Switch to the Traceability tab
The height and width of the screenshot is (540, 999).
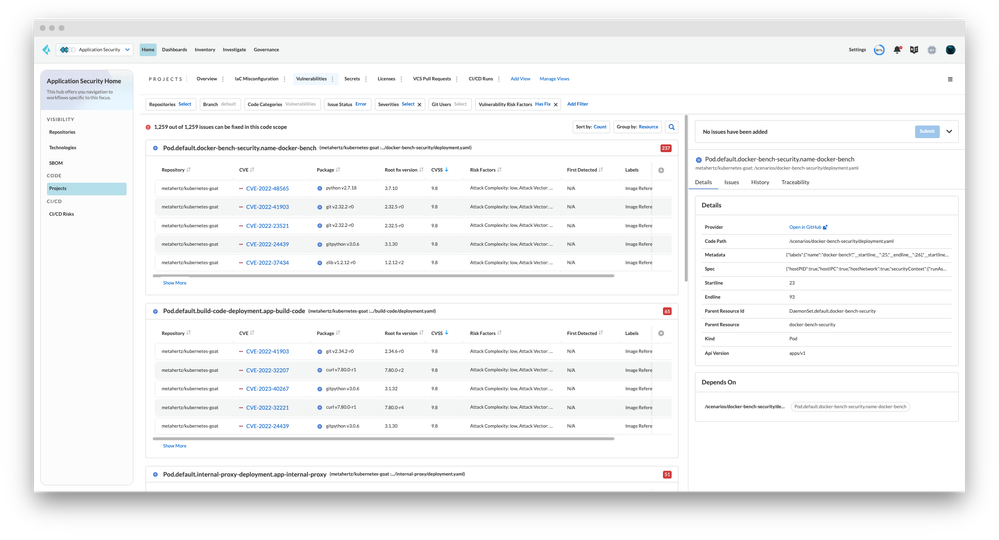tap(795, 182)
